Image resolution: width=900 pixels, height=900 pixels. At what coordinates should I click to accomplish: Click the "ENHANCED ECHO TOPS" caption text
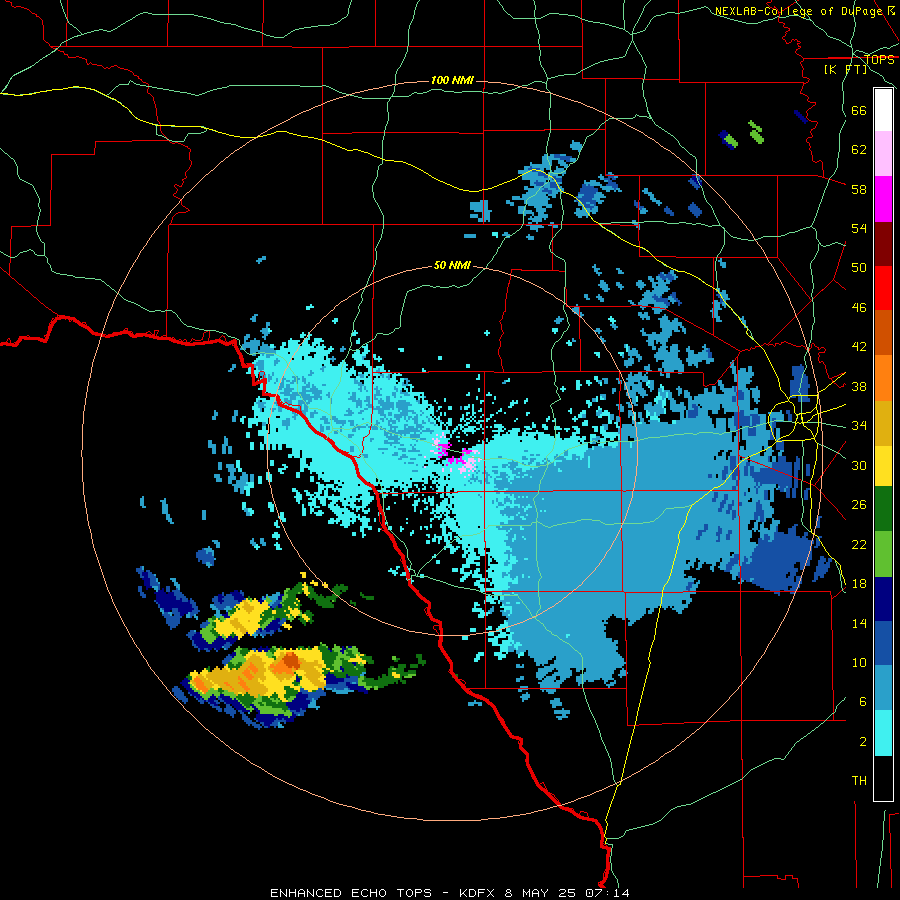point(351,893)
